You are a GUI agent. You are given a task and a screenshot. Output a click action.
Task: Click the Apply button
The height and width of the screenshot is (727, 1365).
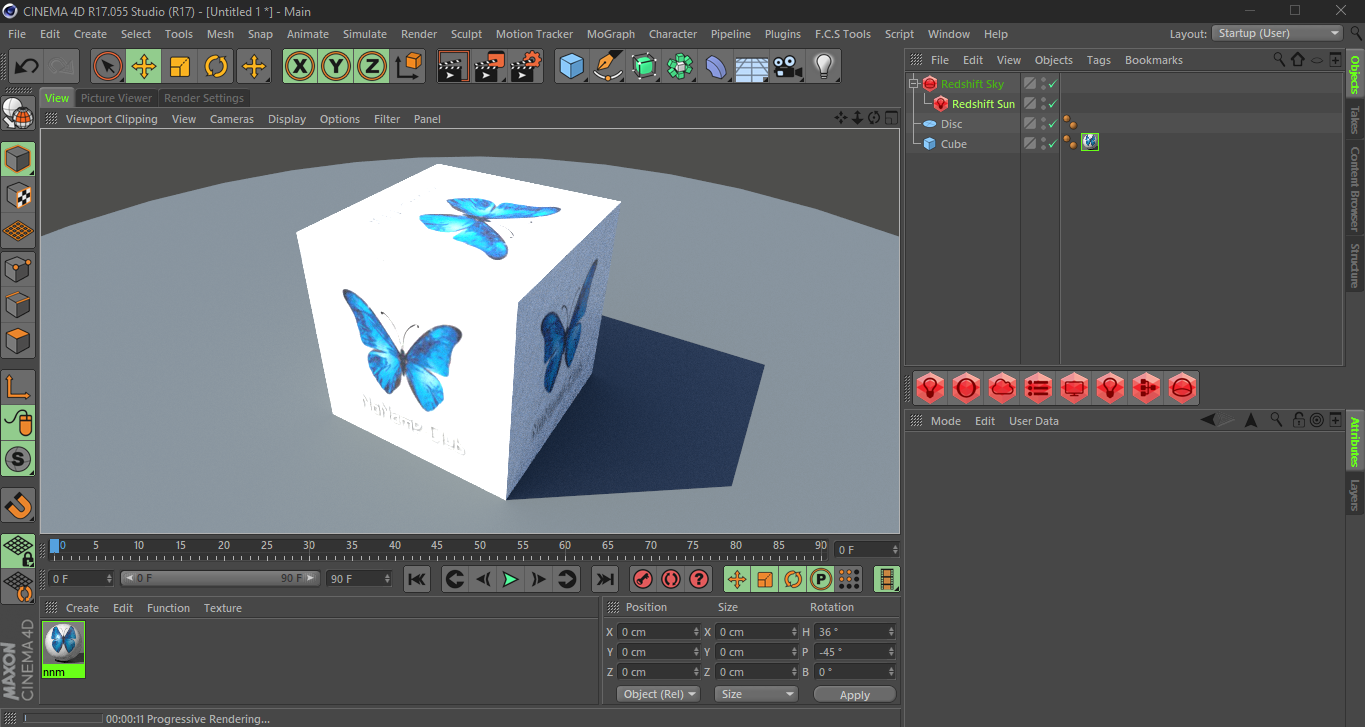854,694
